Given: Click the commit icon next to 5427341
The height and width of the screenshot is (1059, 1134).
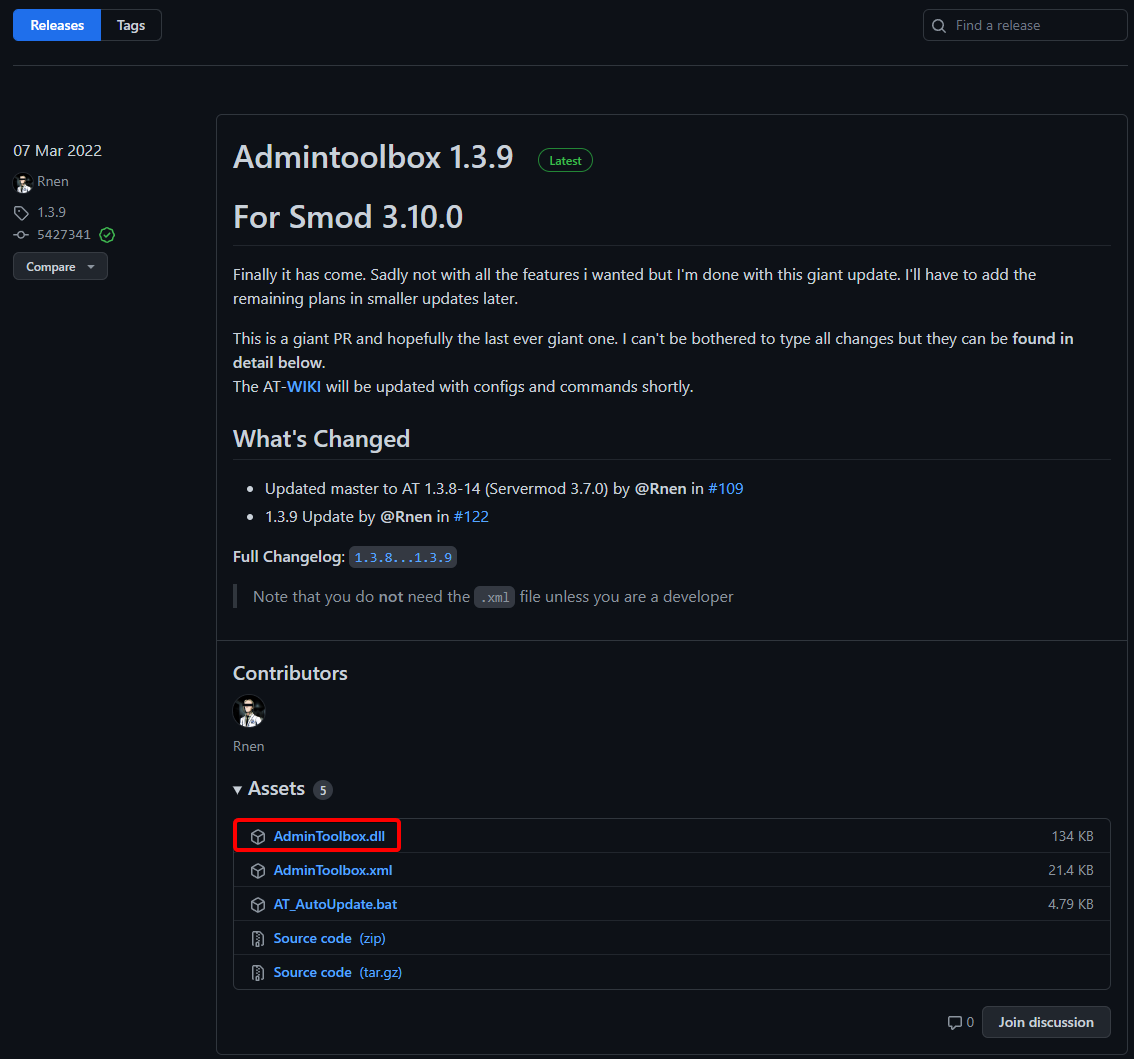Looking at the screenshot, I should point(20,234).
